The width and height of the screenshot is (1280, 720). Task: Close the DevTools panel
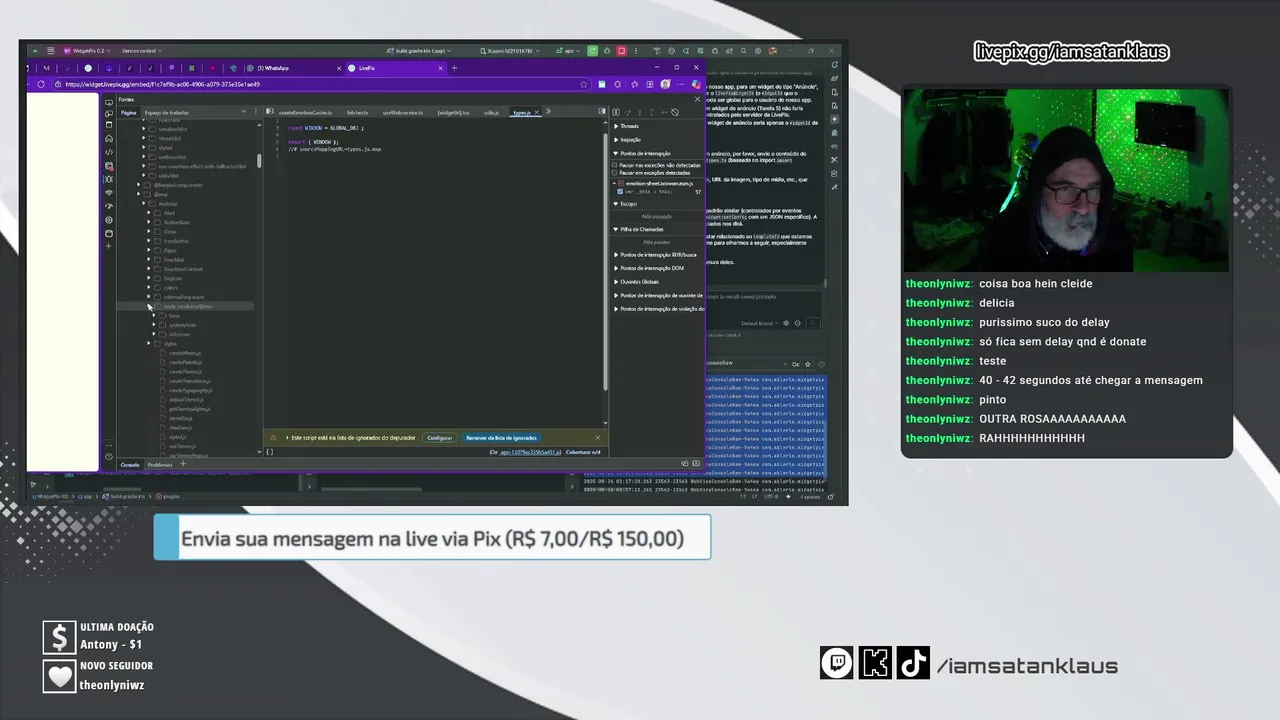[x=697, y=99]
